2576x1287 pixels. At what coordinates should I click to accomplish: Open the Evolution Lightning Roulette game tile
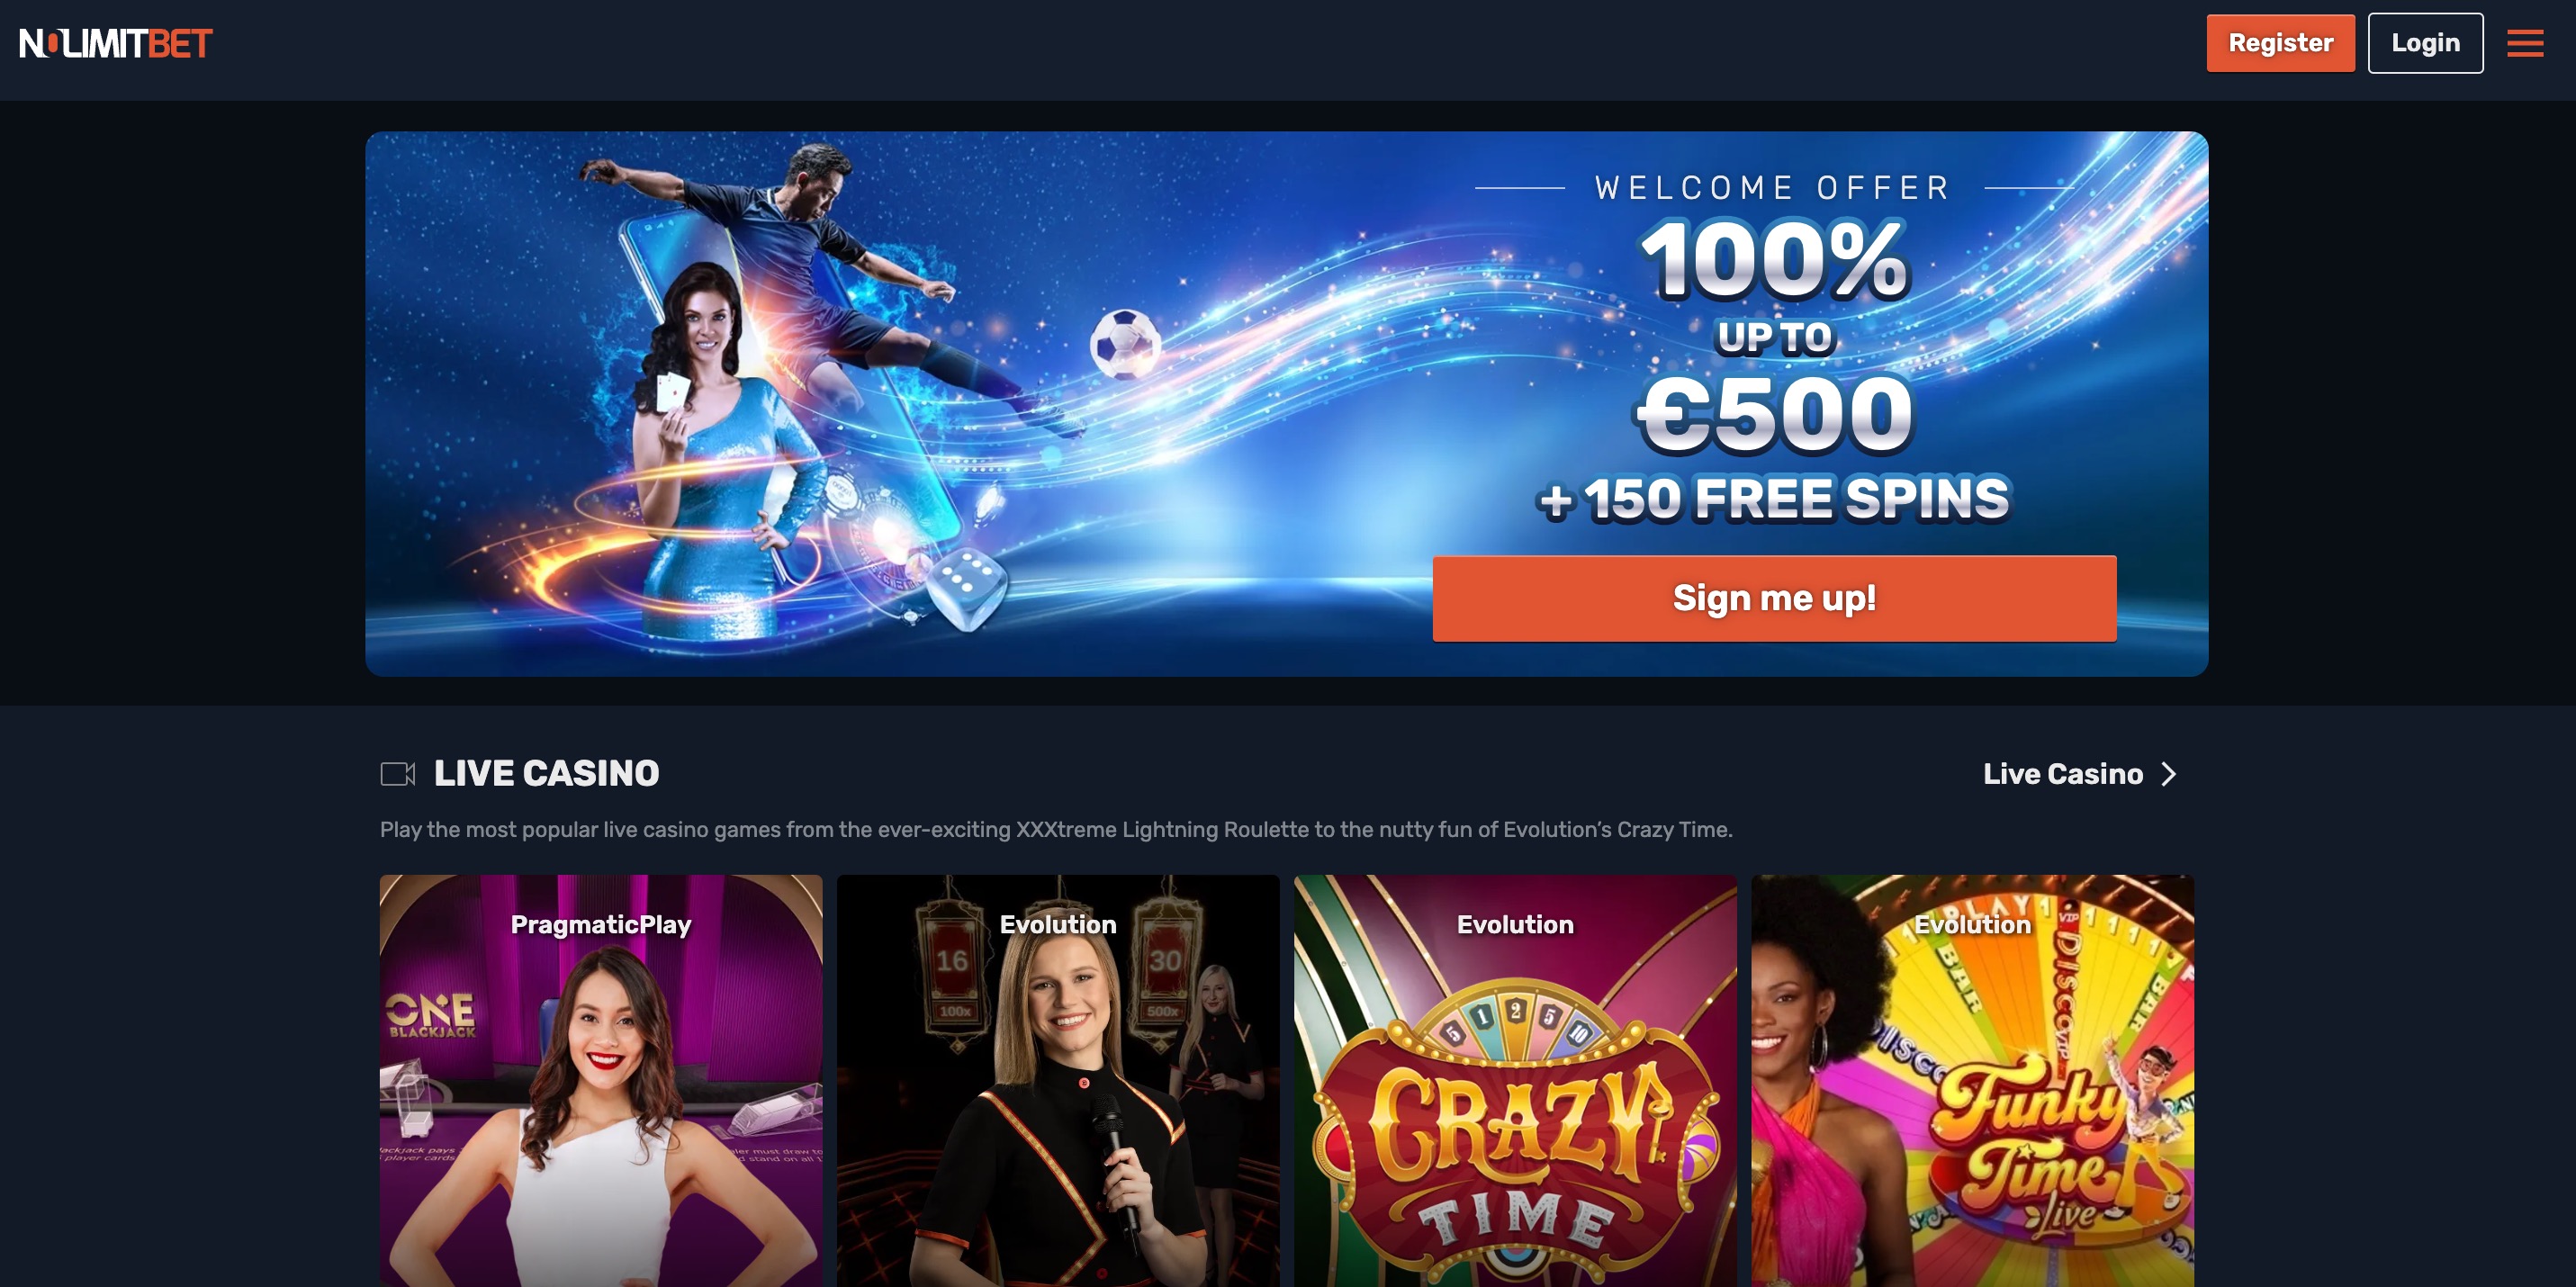[x=1058, y=1081]
